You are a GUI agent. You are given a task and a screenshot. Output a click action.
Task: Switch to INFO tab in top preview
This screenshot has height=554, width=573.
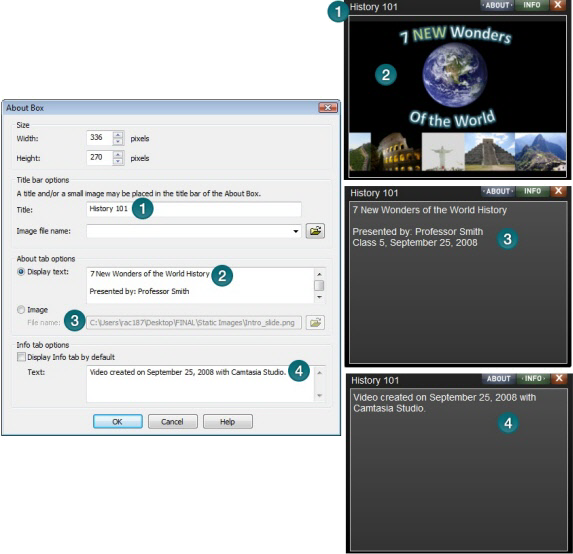click(531, 5)
